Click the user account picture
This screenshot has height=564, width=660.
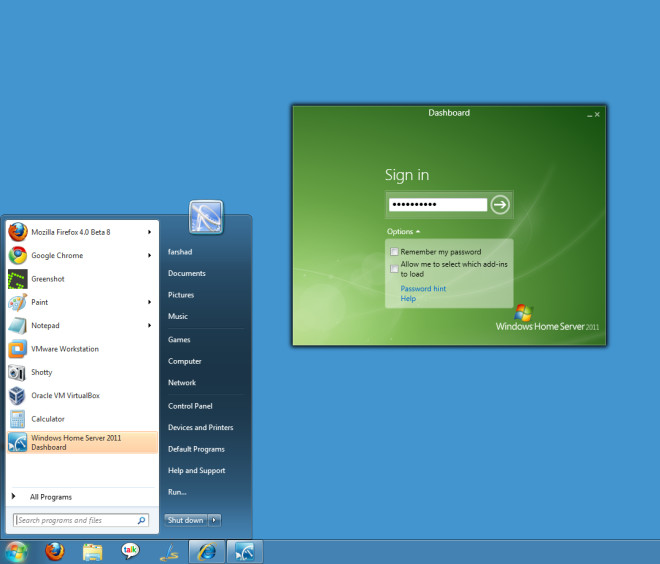[x=206, y=217]
